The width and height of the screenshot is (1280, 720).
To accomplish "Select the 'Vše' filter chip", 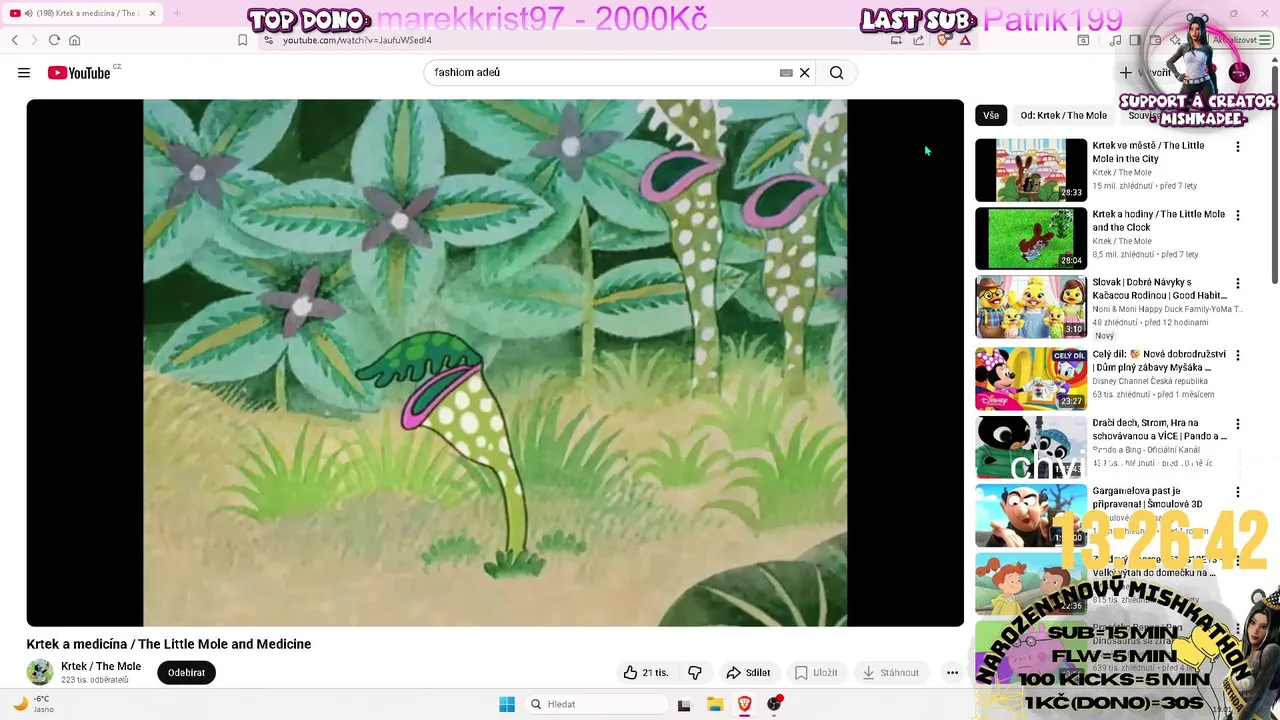I will click(991, 115).
